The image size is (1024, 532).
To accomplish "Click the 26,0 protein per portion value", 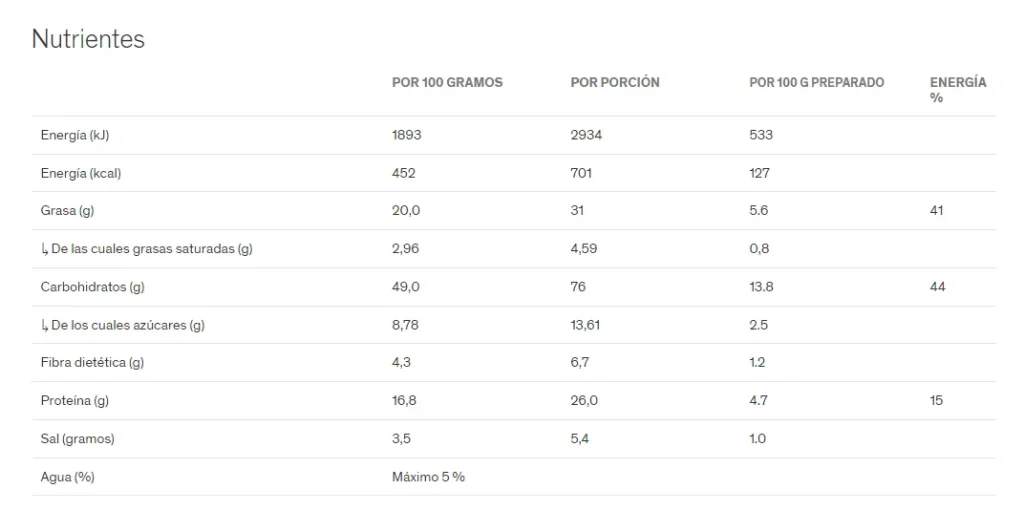I will tap(584, 401).
